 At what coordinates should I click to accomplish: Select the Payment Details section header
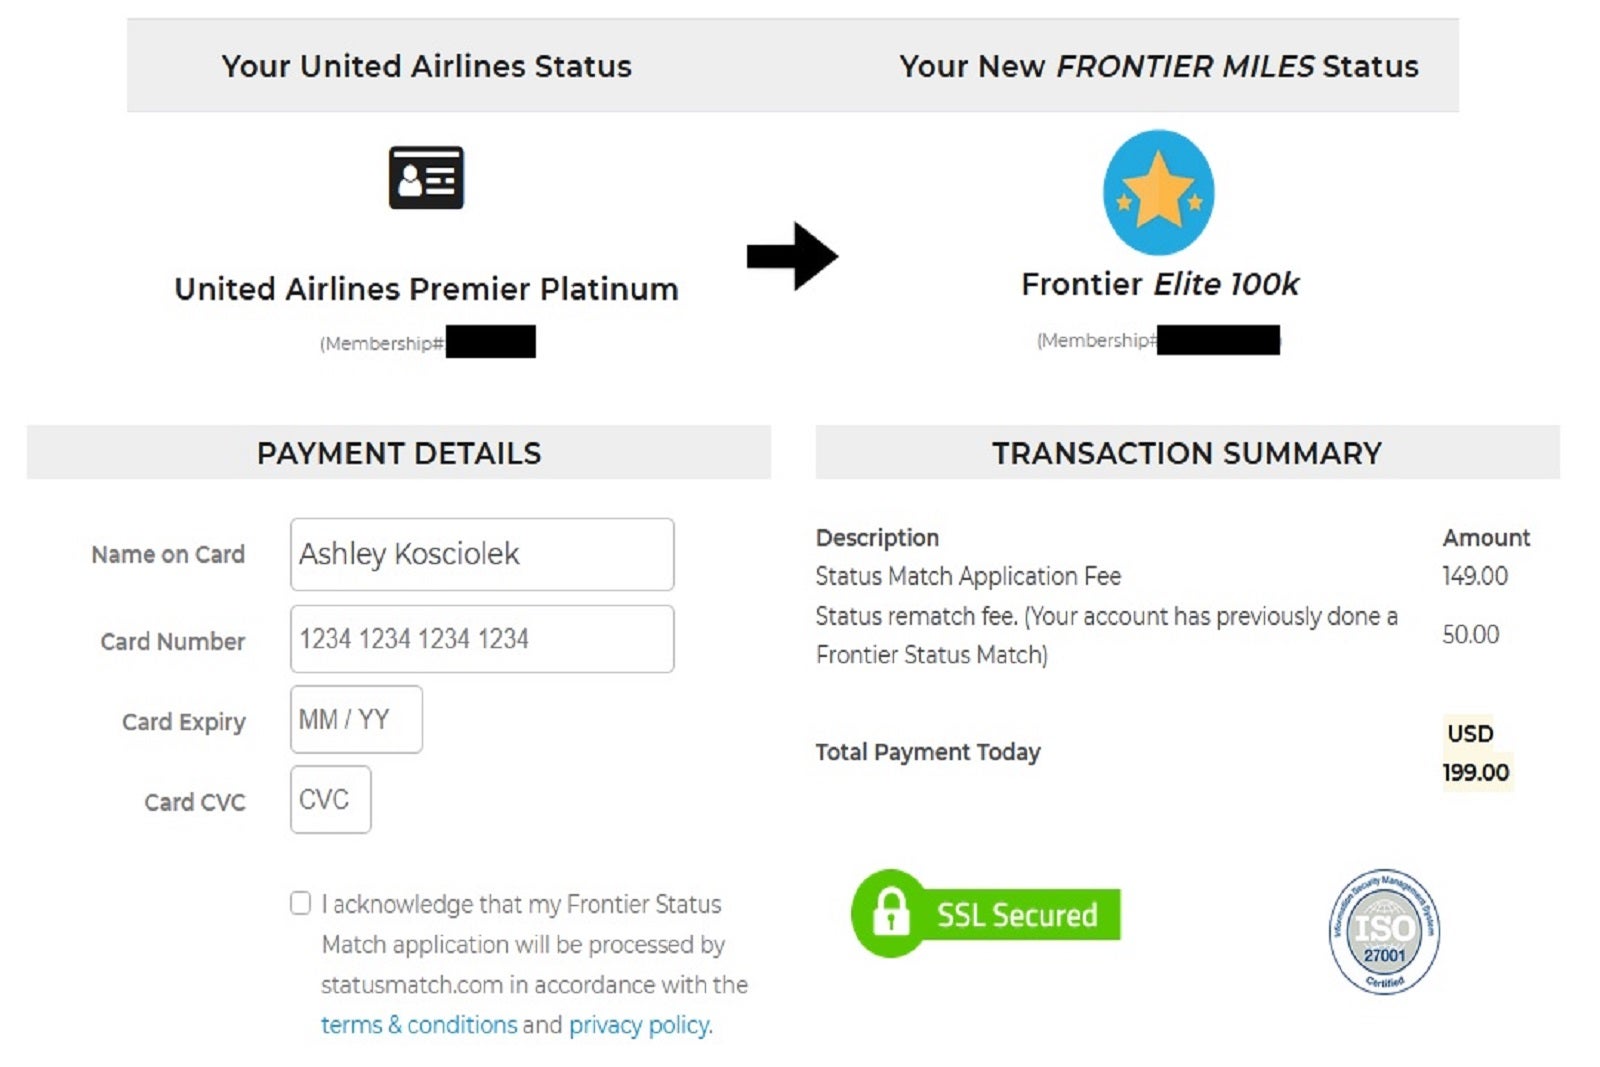399,453
